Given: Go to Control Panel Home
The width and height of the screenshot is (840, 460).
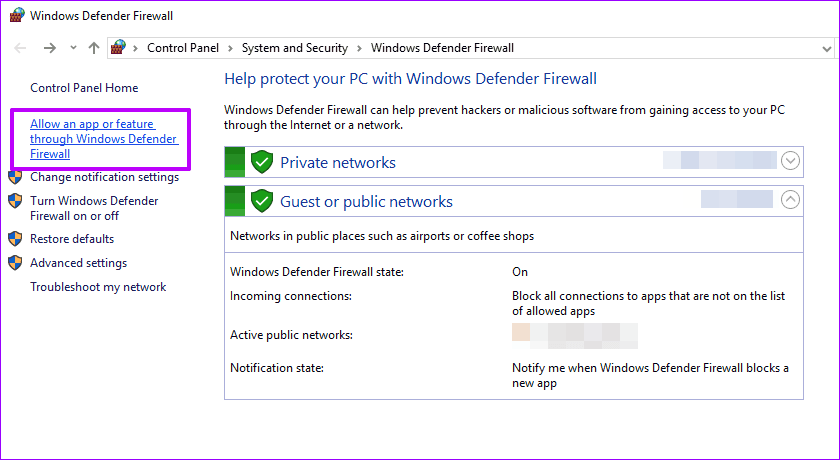Looking at the screenshot, I should point(84,88).
